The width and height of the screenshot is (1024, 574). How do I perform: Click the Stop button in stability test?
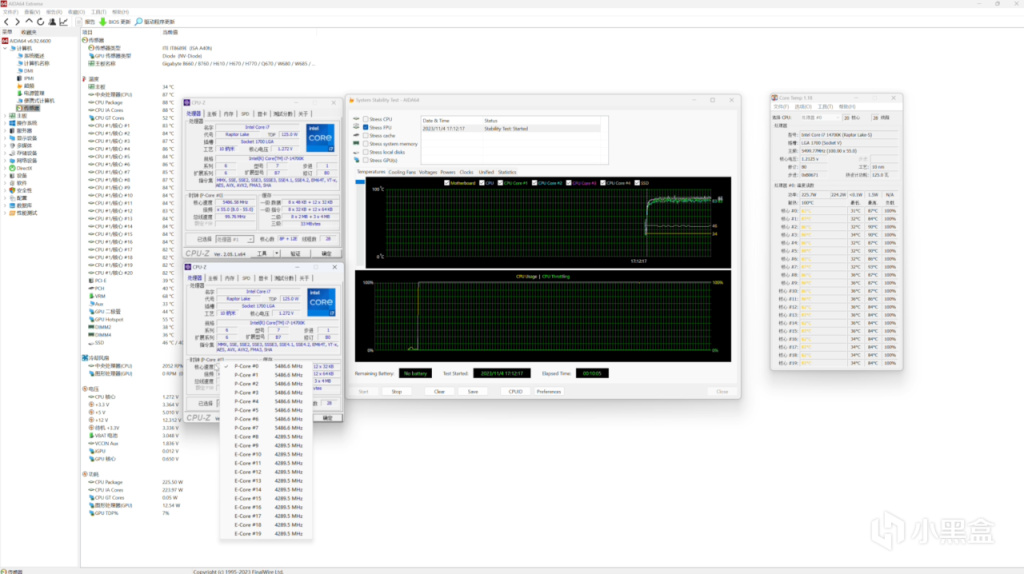click(x=396, y=391)
